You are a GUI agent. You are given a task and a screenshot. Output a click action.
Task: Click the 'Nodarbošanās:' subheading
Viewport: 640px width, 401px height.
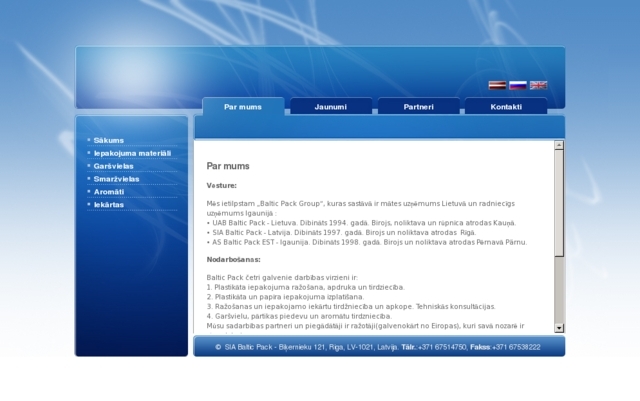pyautogui.click(x=233, y=260)
